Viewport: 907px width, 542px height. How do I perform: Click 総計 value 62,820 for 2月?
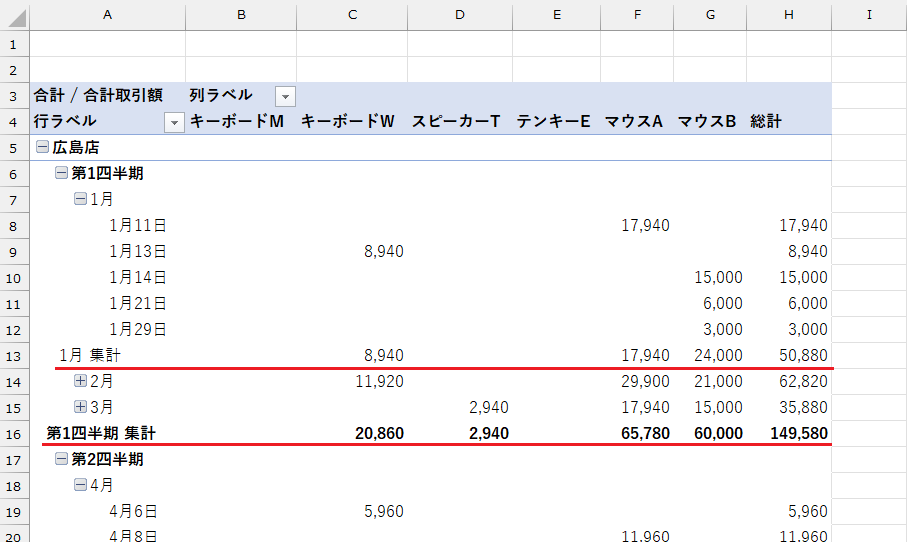click(x=803, y=381)
